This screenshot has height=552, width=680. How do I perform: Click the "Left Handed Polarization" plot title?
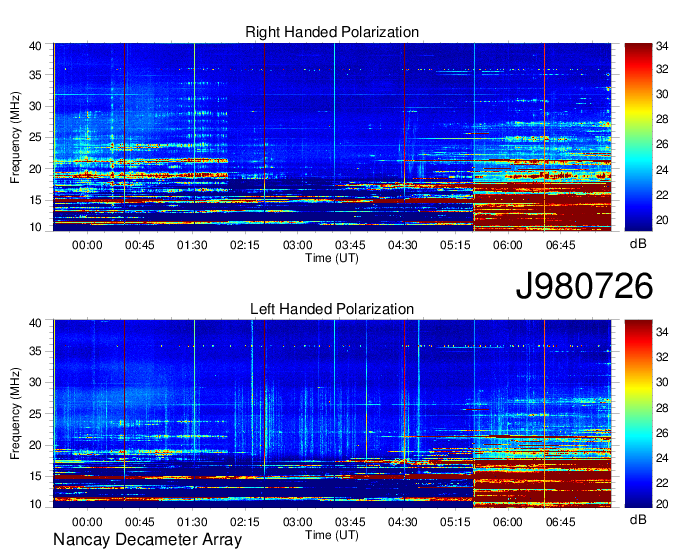tap(332, 309)
